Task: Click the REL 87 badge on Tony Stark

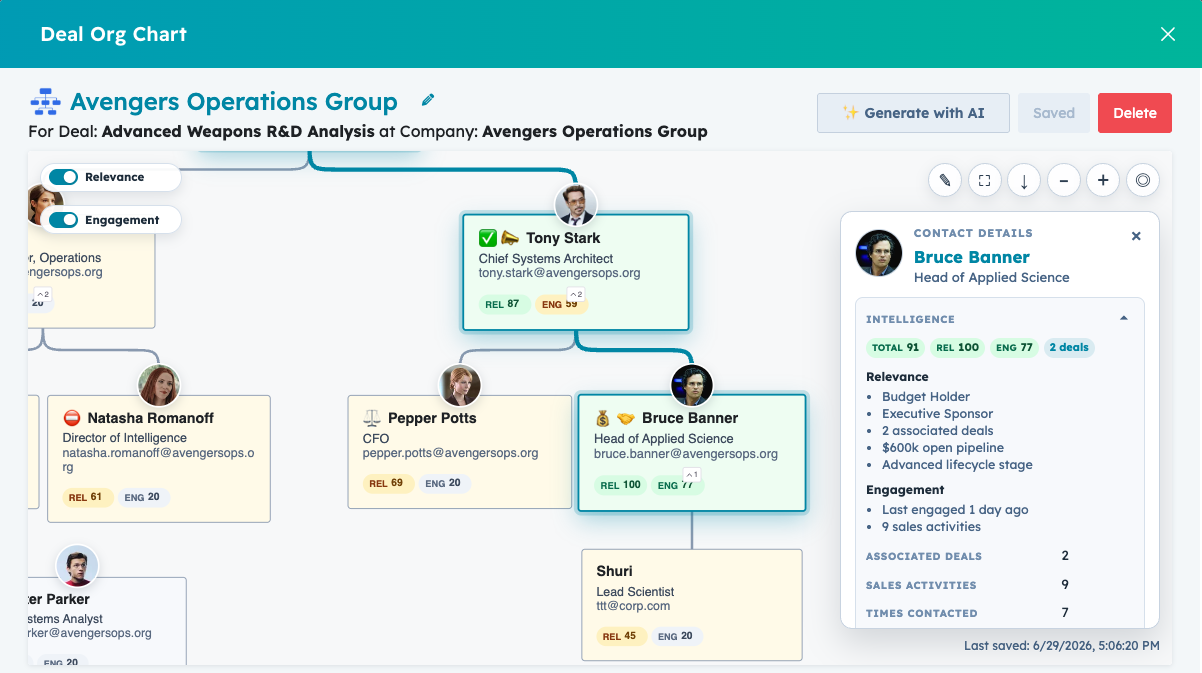Action: tap(504, 304)
